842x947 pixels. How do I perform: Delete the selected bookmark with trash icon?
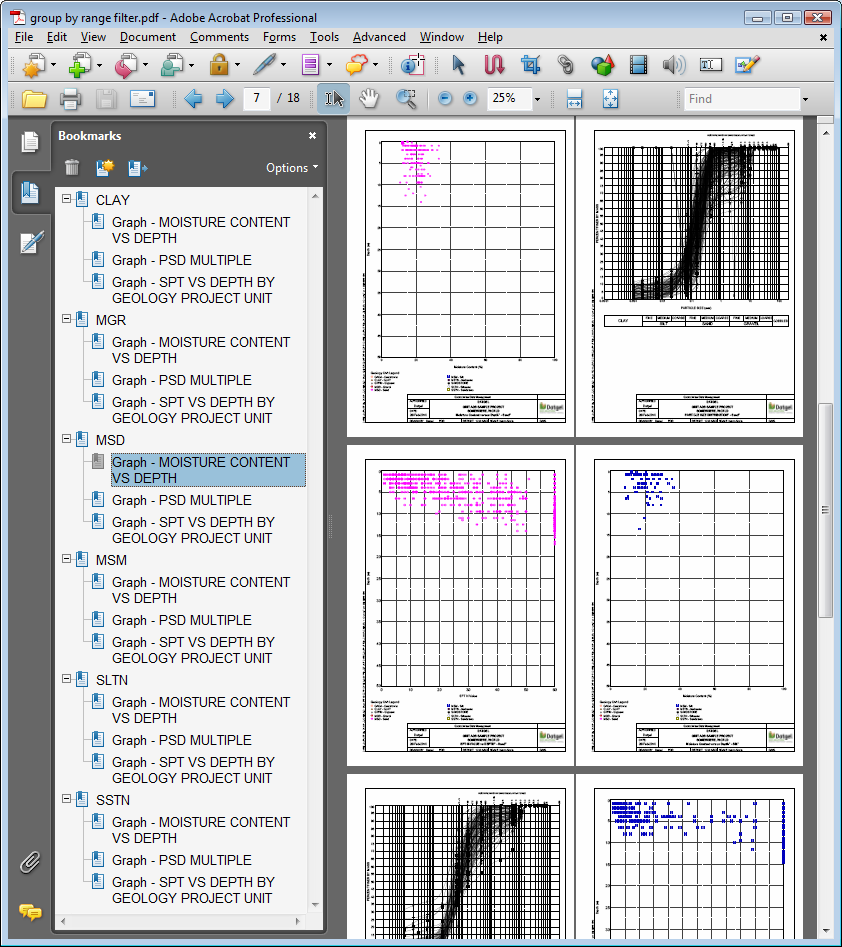(72, 168)
